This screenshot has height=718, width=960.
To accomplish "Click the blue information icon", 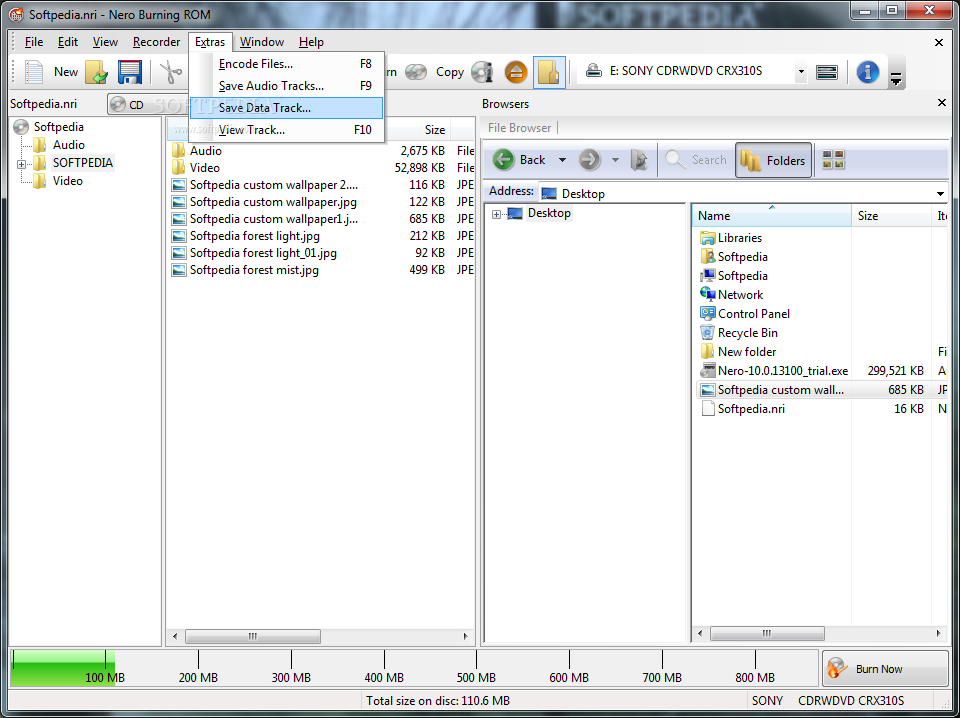I will click(868, 72).
